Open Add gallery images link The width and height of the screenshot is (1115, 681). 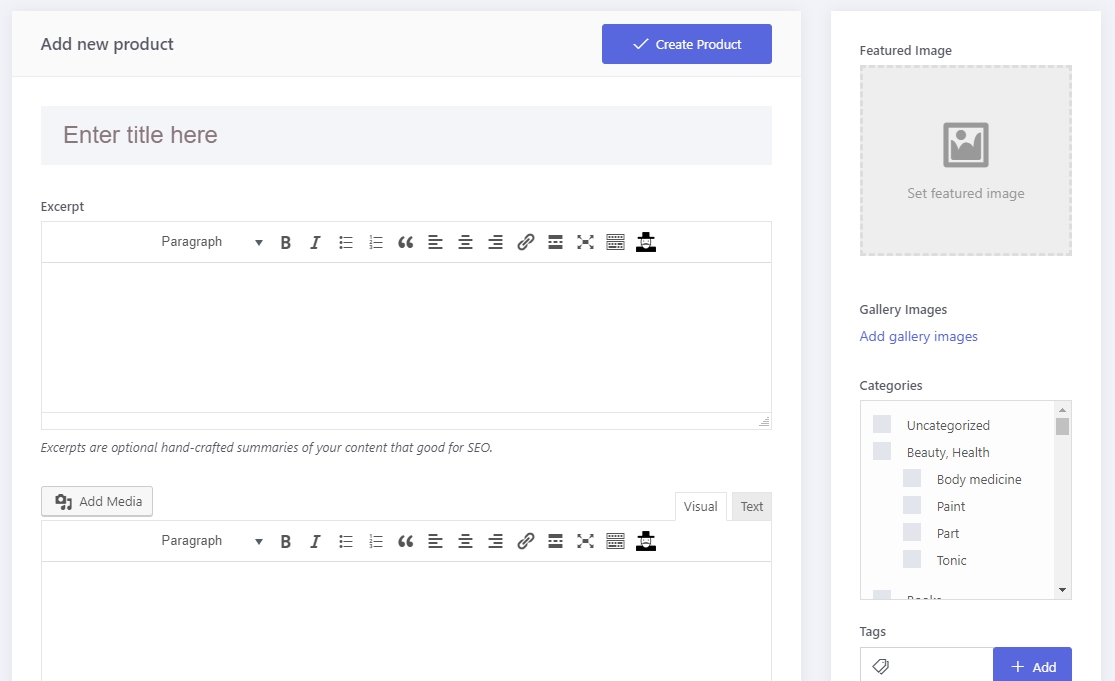point(919,337)
